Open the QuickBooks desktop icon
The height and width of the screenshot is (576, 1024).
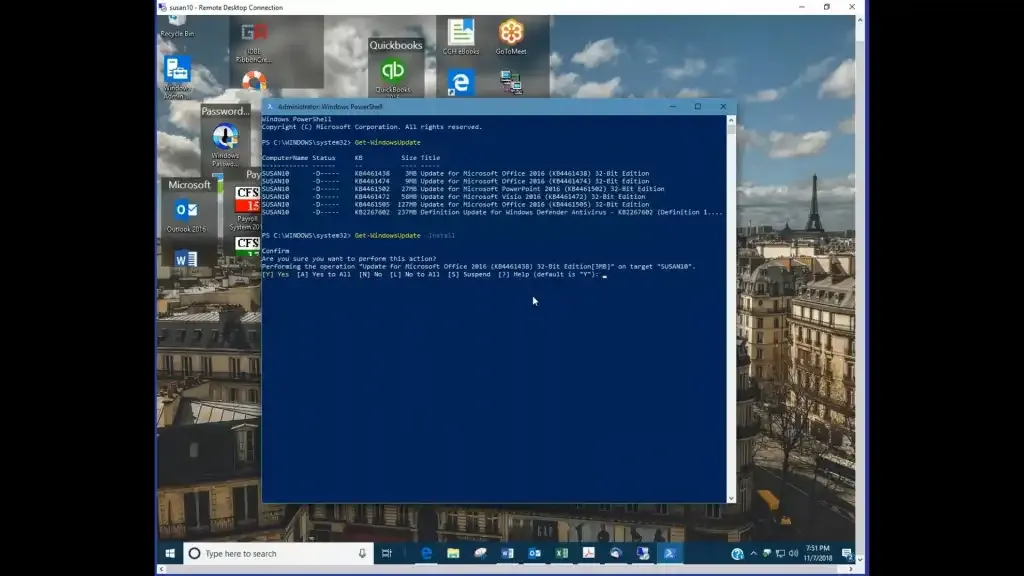[392, 75]
